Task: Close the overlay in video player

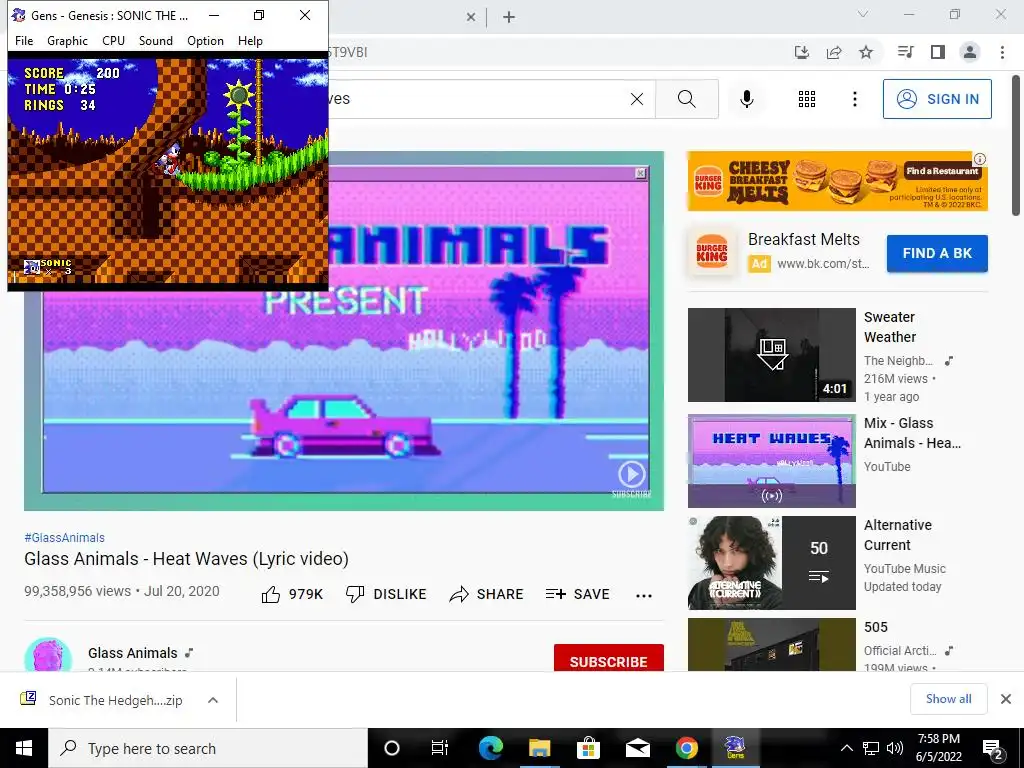Action: click(x=641, y=173)
